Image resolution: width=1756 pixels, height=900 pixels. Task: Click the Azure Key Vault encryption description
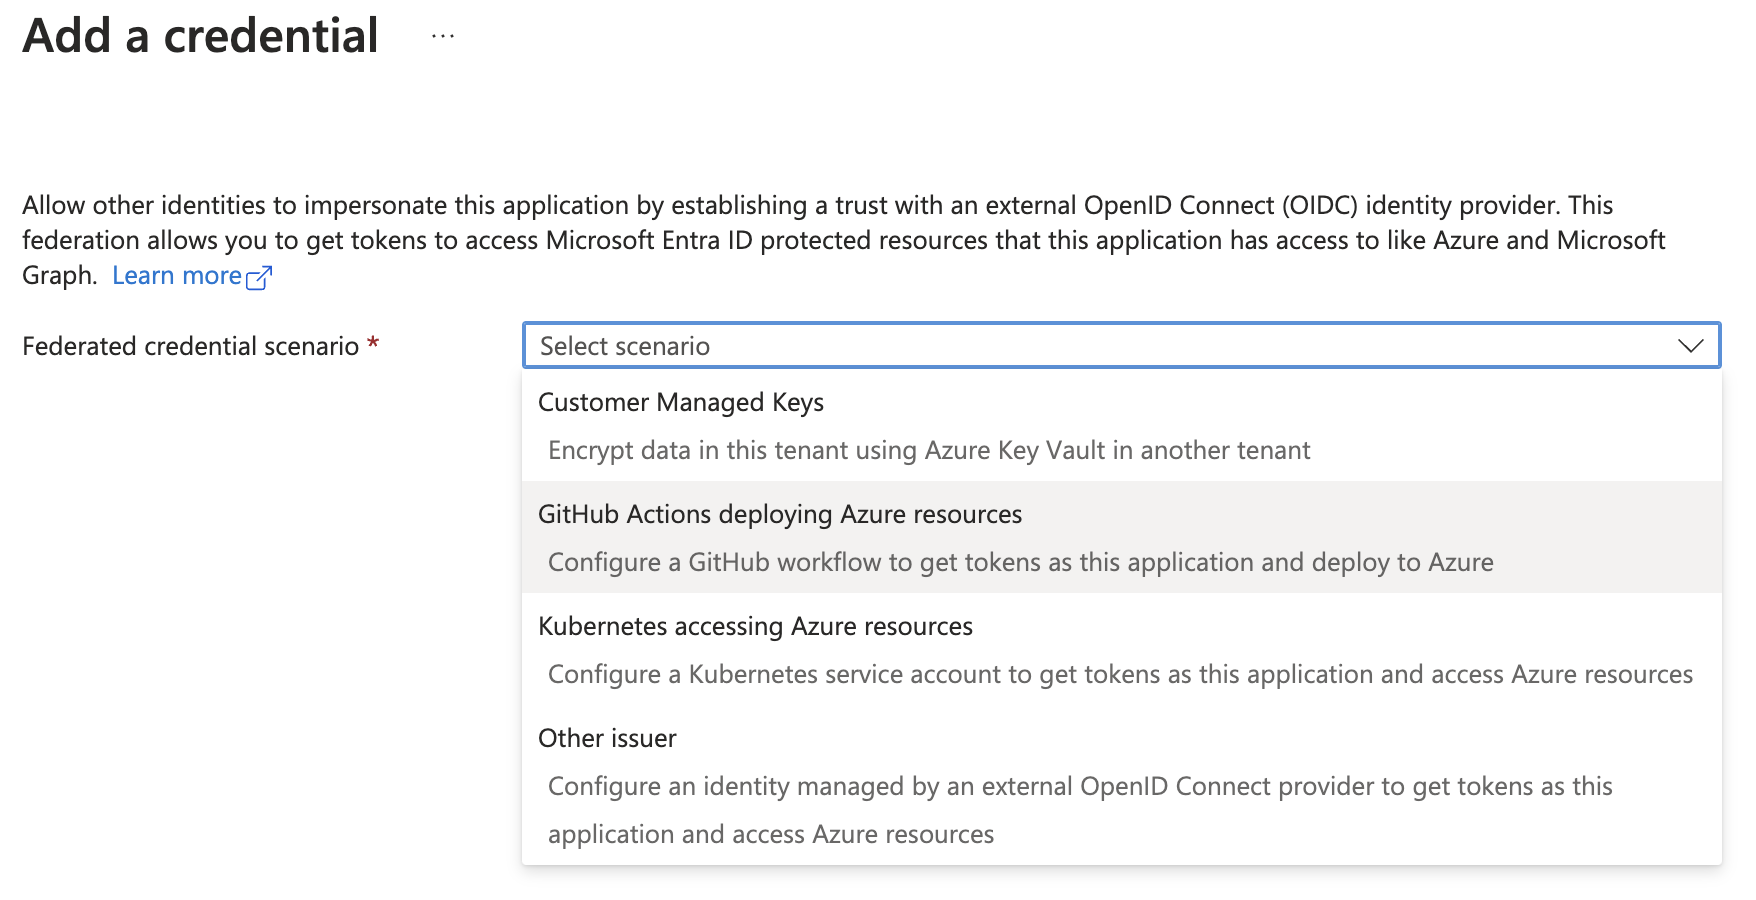point(928,450)
